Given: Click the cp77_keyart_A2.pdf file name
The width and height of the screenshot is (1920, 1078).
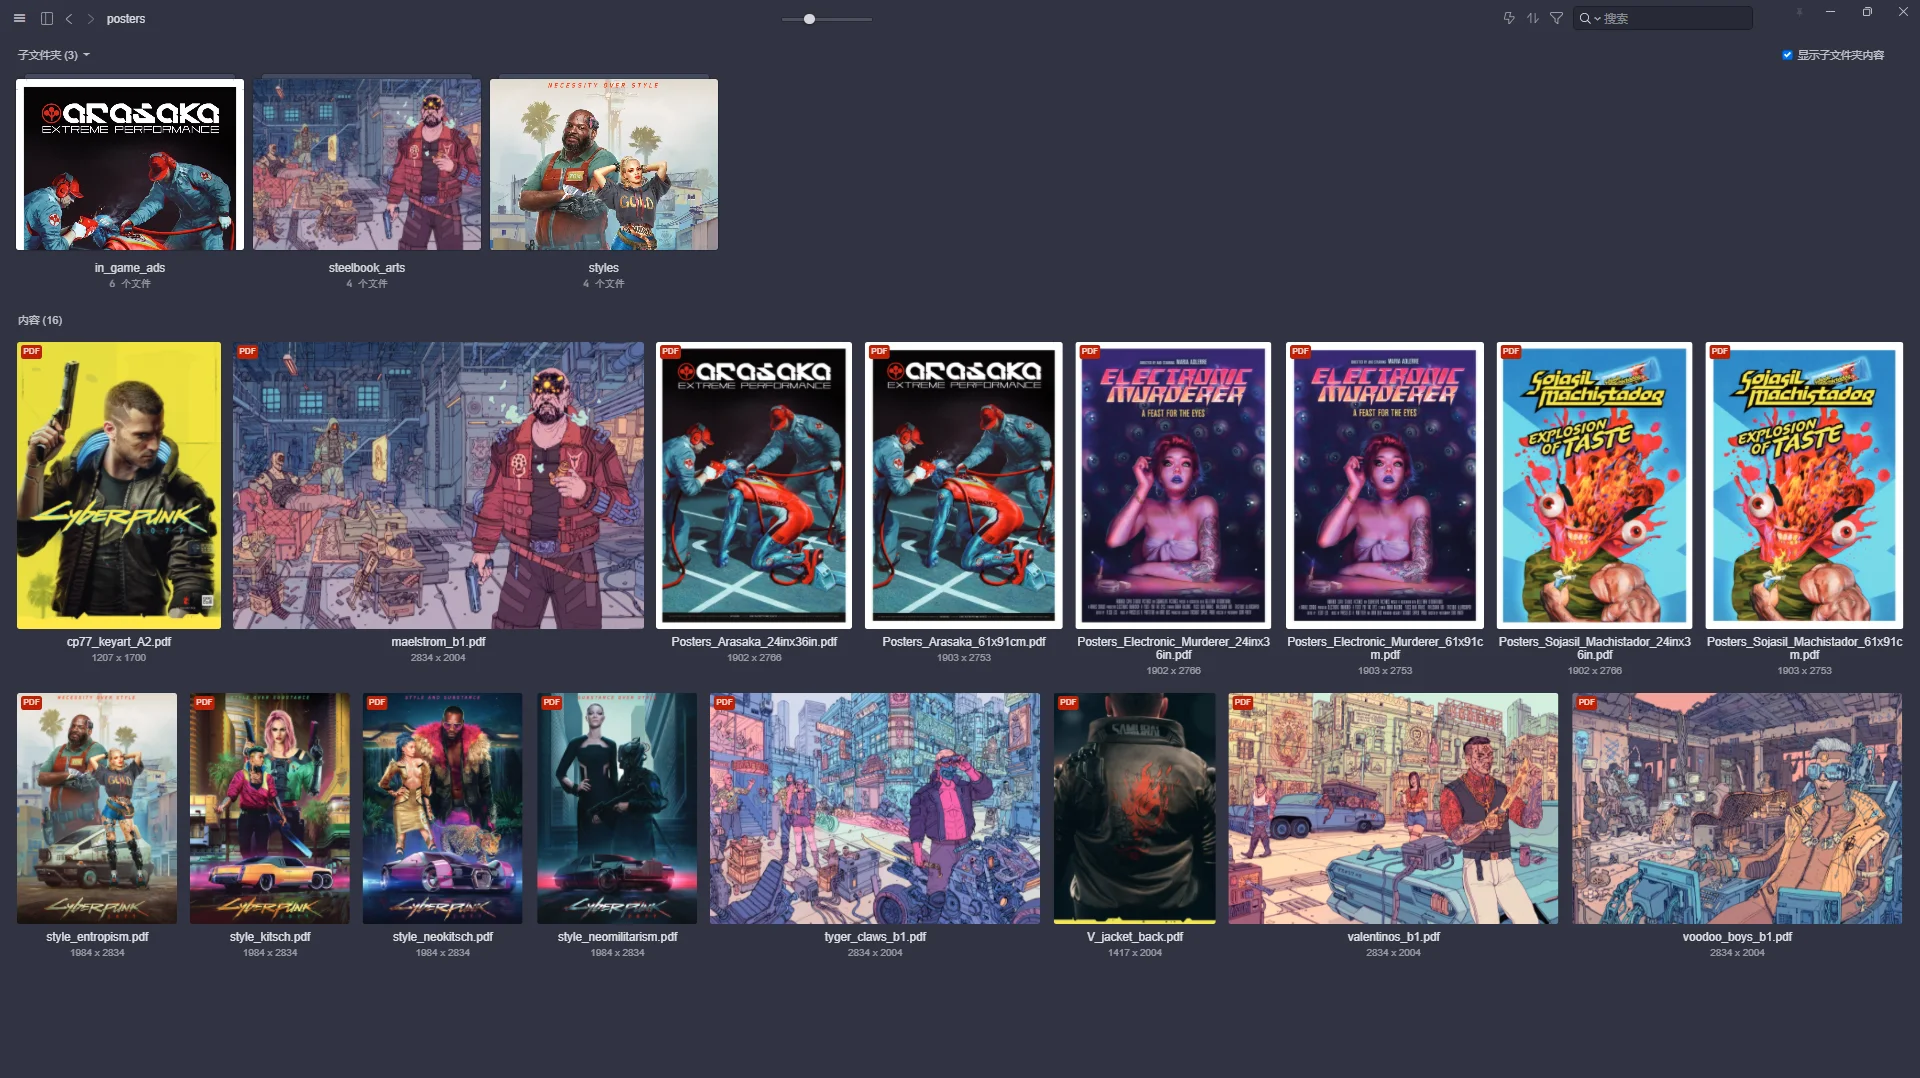Looking at the screenshot, I should pyautogui.click(x=119, y=642).
